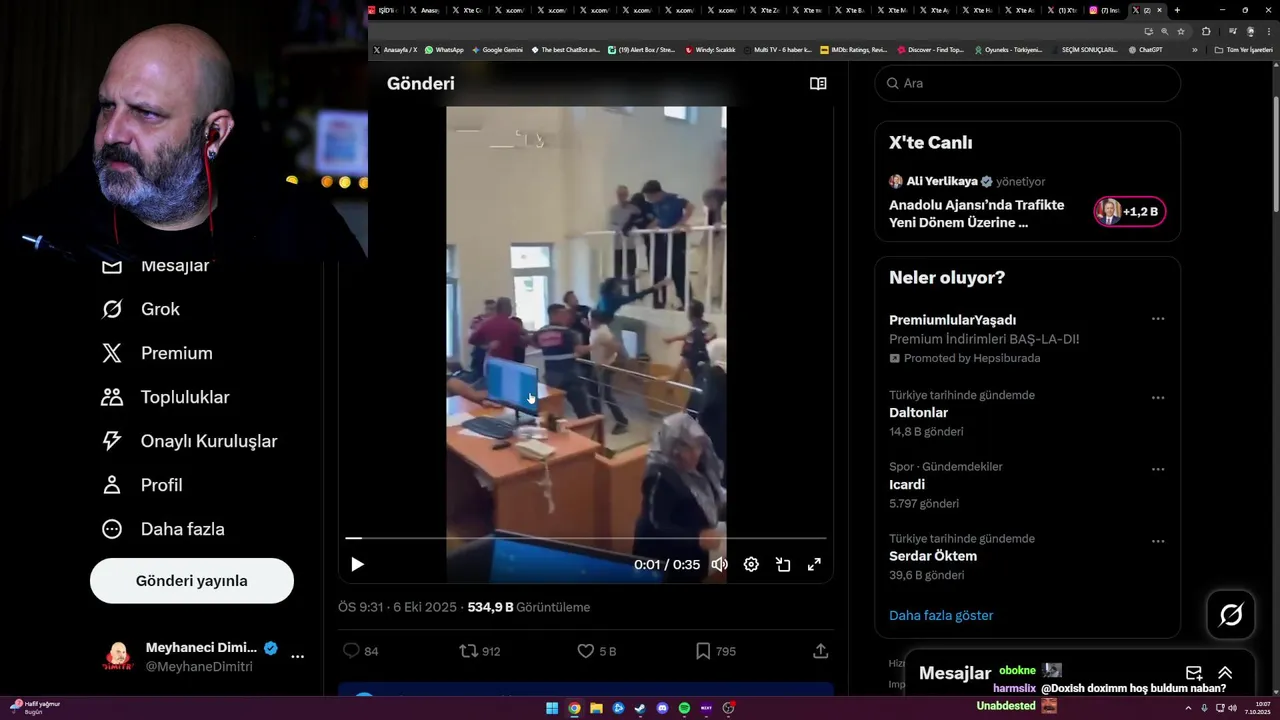Open browser extensions puzzle icon

[x=1206, y=31]
